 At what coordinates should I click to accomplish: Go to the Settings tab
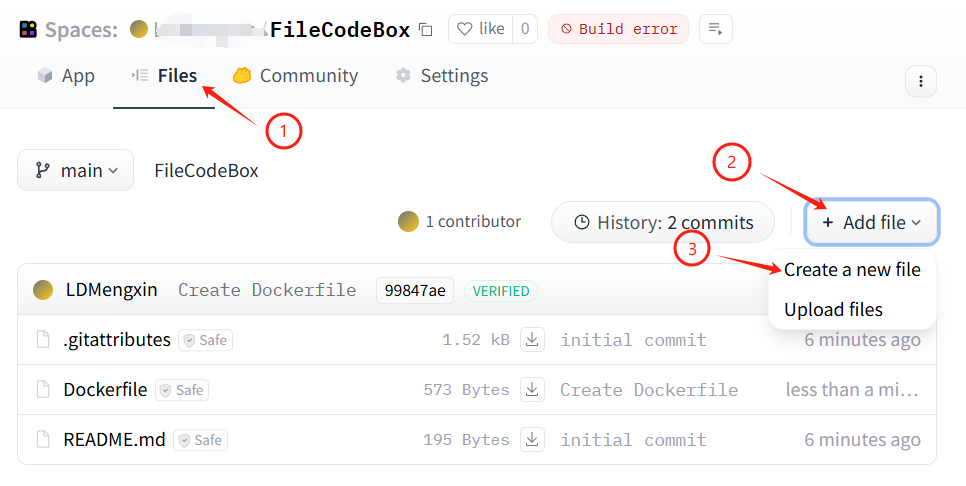[442, 76]
